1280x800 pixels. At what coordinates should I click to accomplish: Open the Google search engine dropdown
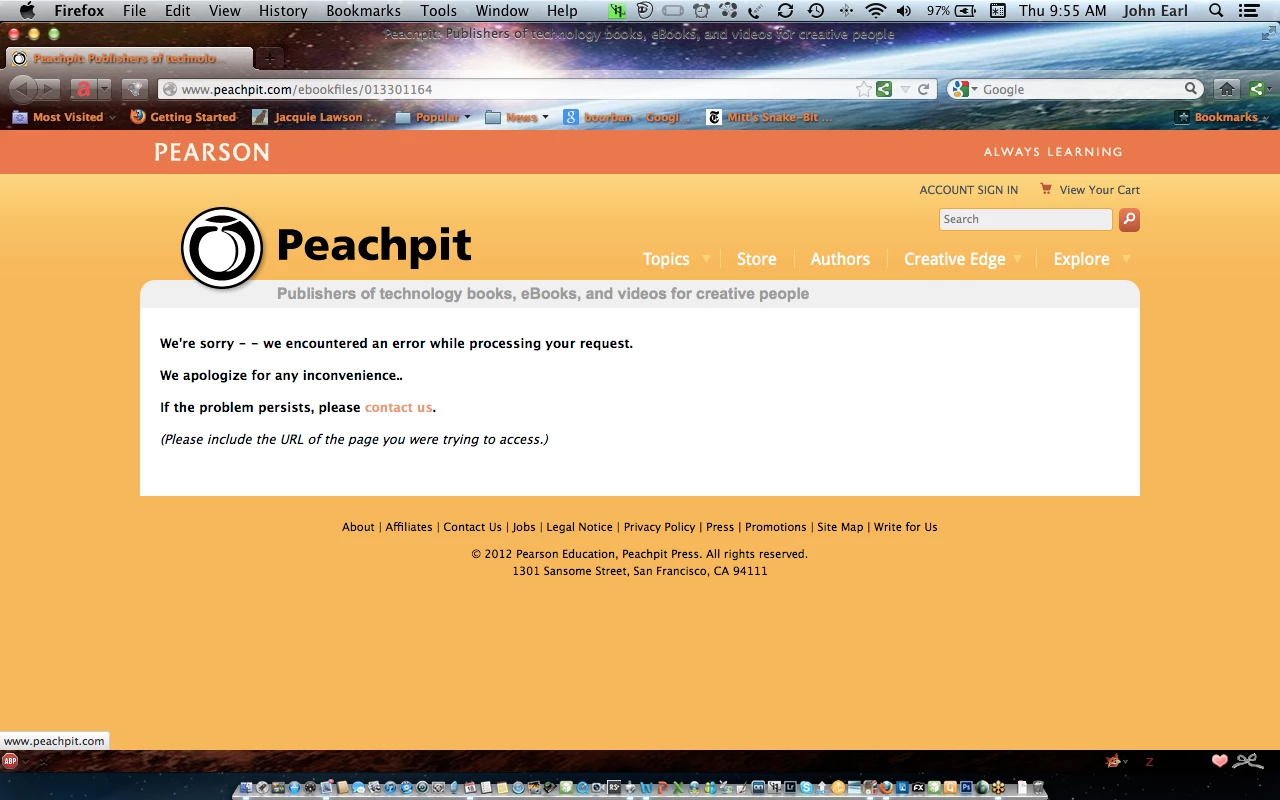965,89
